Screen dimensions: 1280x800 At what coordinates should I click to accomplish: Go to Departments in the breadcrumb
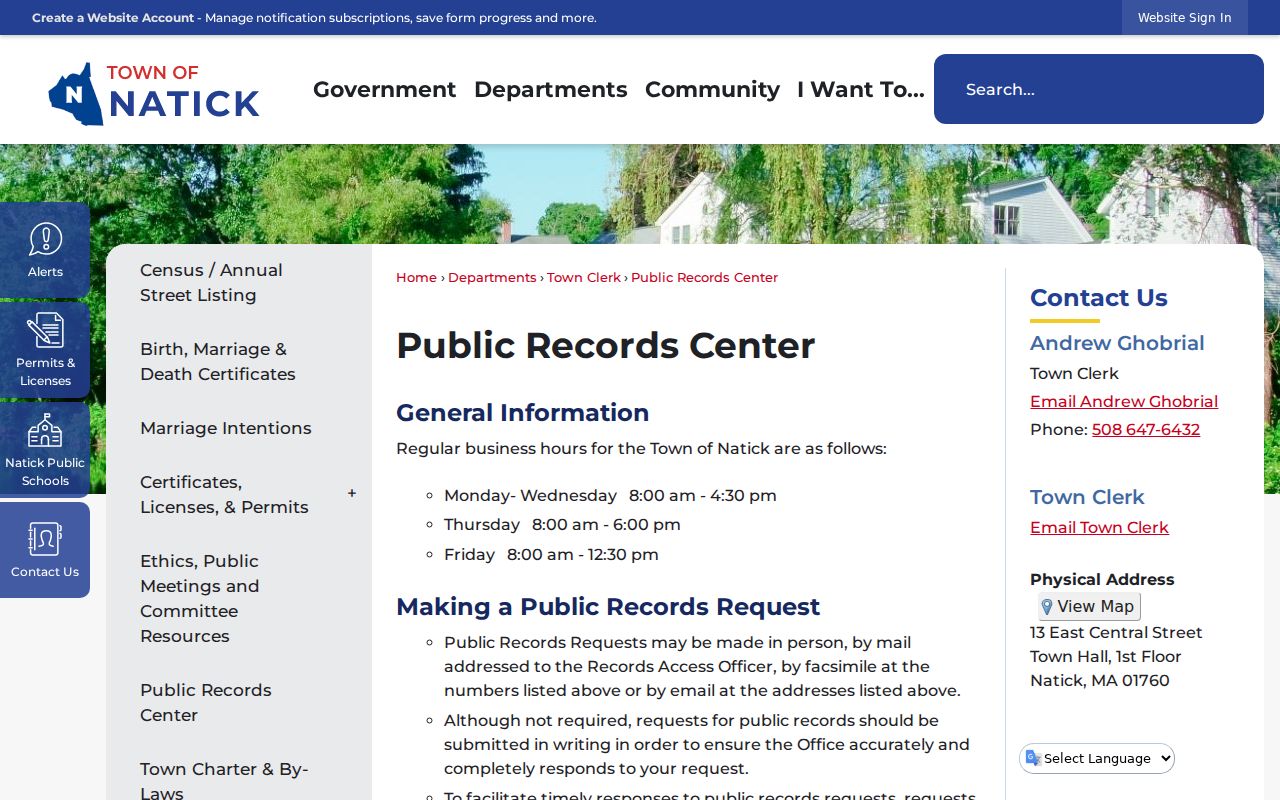coord(492,277)
